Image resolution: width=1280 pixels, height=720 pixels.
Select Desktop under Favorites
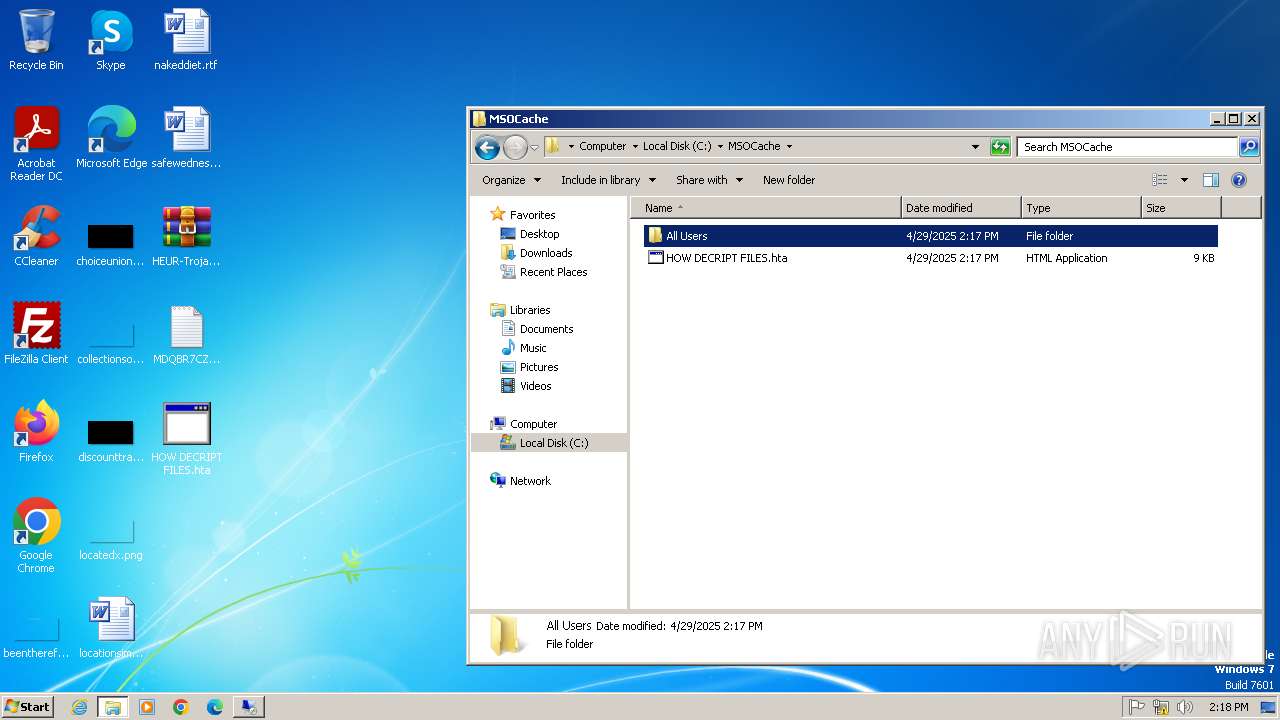click(x=539, y=234)
